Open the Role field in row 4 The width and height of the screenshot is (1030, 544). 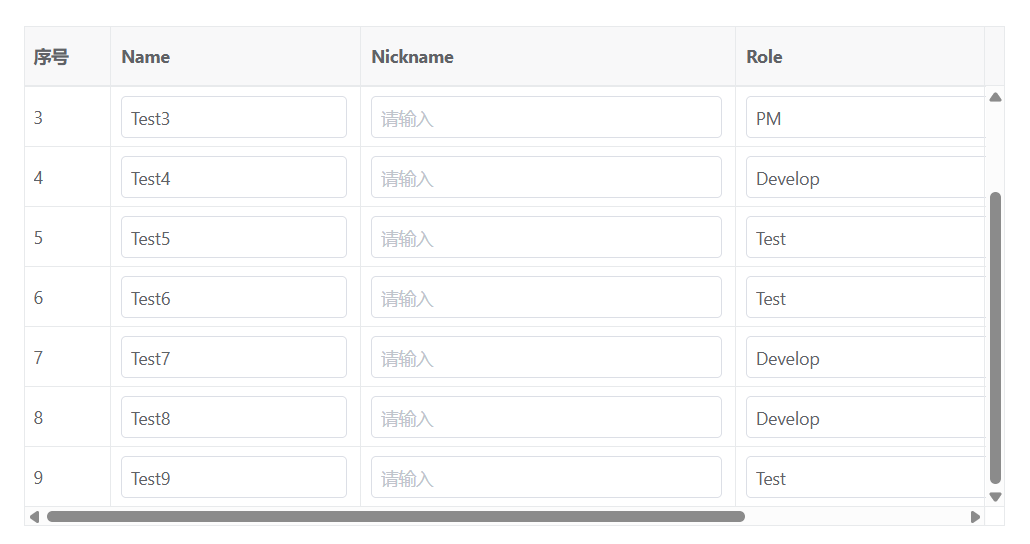(865, 178)
